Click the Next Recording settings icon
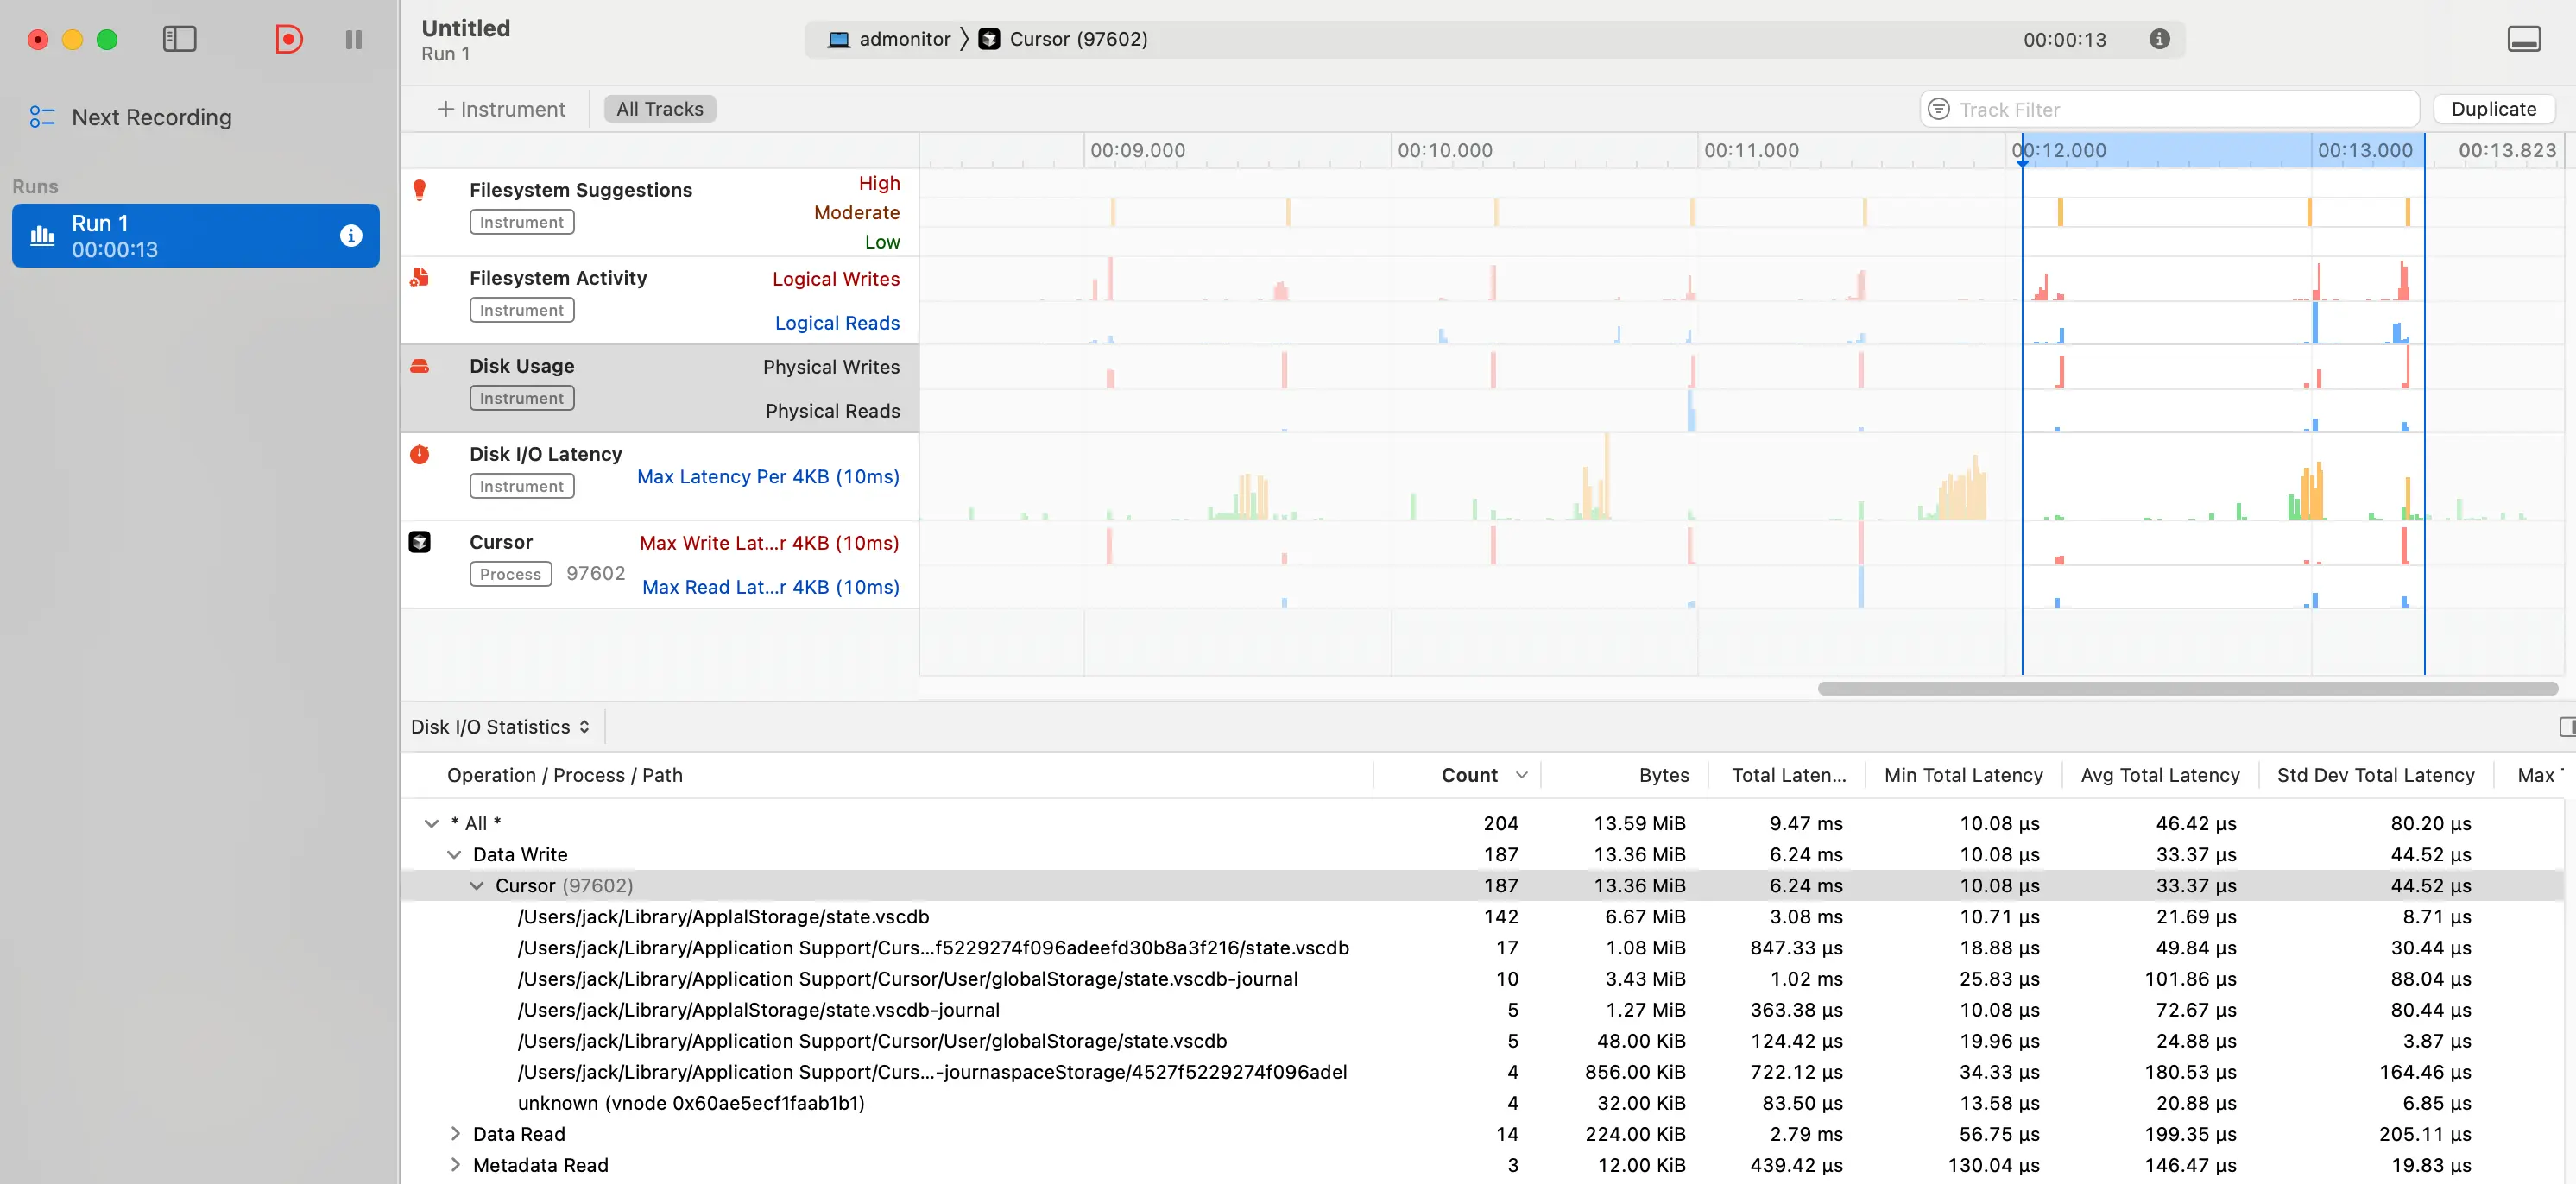This screenshot has height=1184, width=2576. 42,117
